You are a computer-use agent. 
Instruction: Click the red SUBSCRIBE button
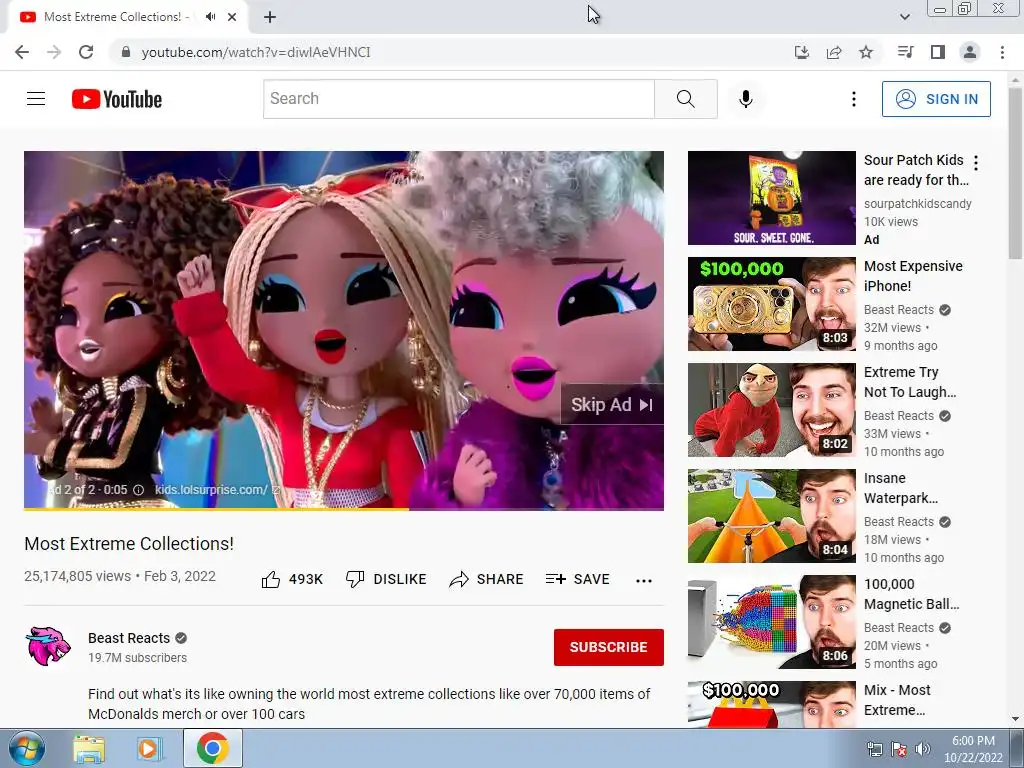(609, 647)
